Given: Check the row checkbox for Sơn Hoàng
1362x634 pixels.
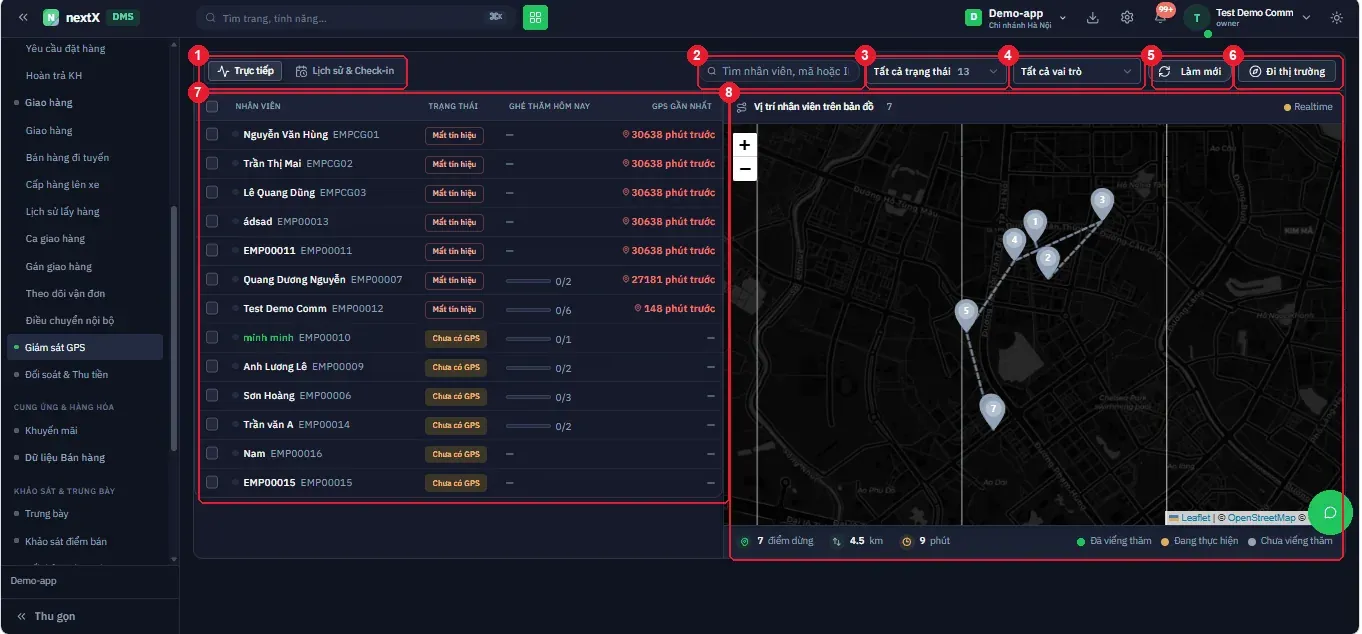Looking at the screenshot, I should point(212,395).
